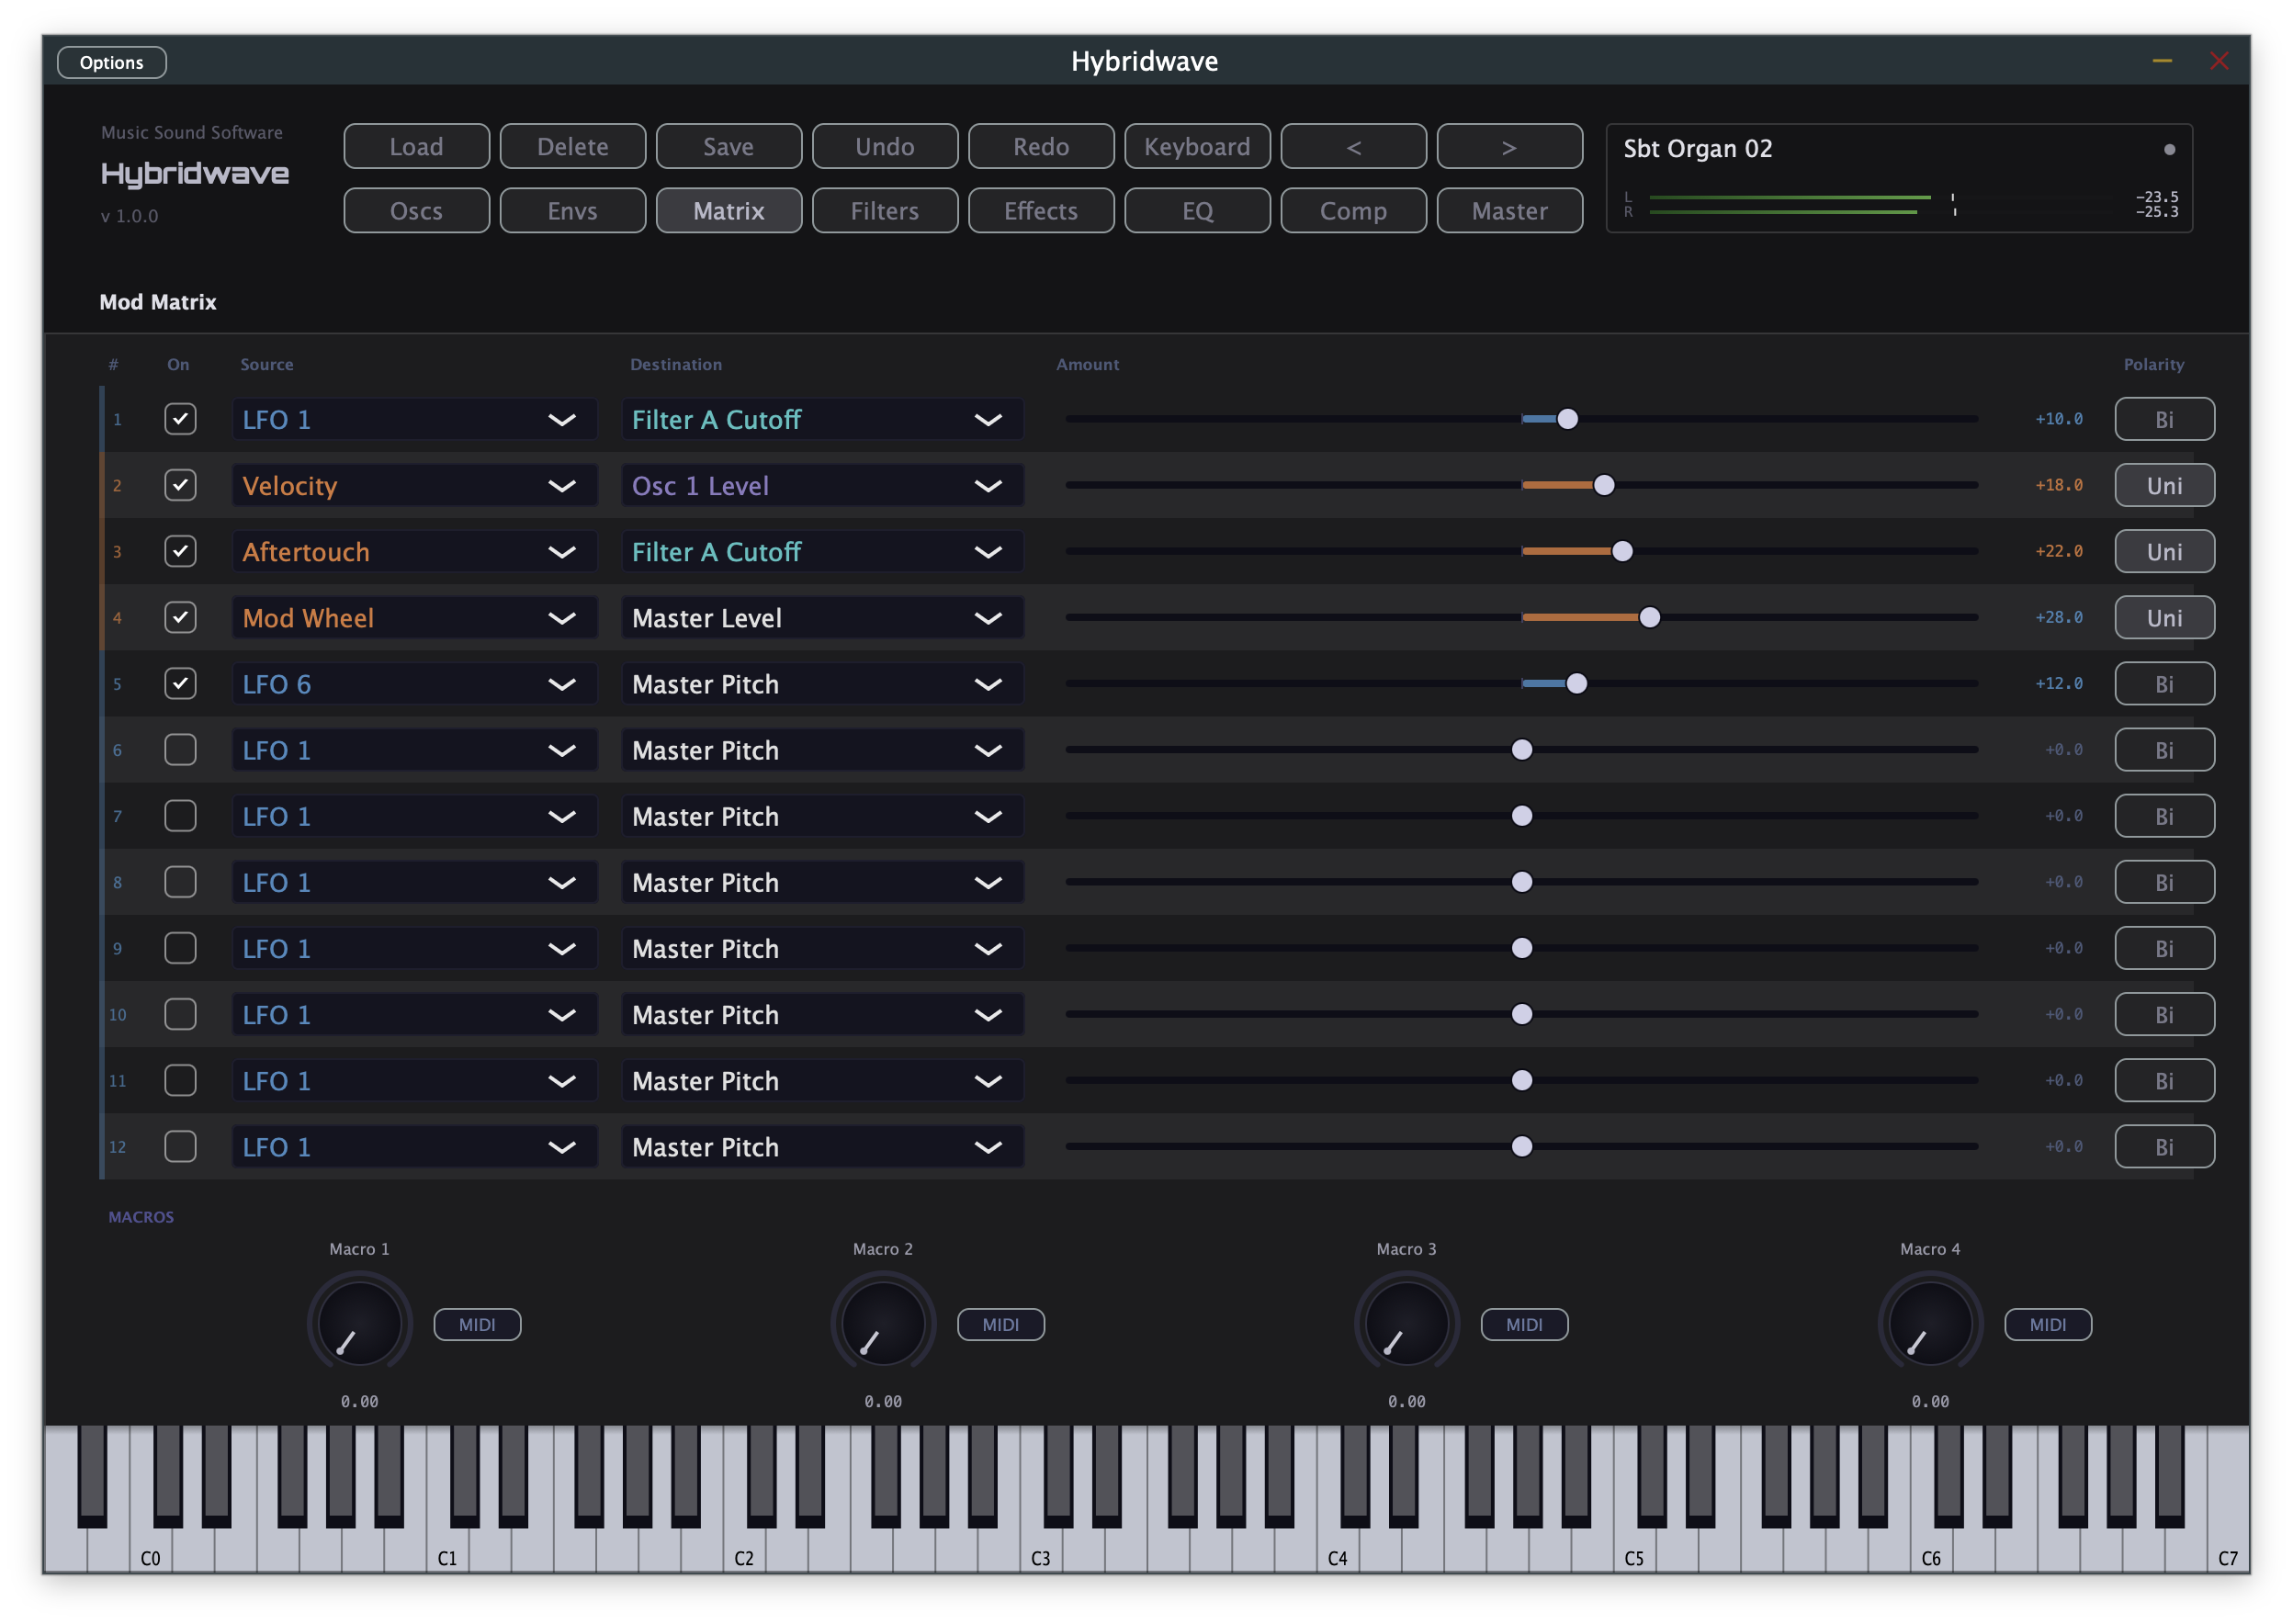
Task: Open the Effects tab
Action: (x=1041, y=211)
